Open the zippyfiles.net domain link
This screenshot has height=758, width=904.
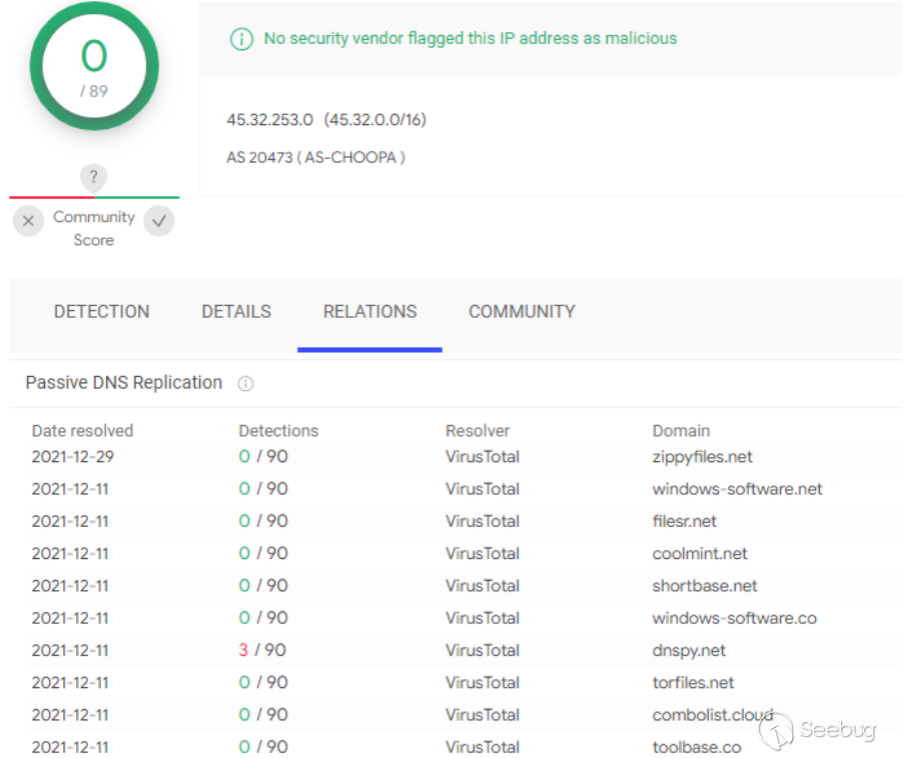coord(702,457)
